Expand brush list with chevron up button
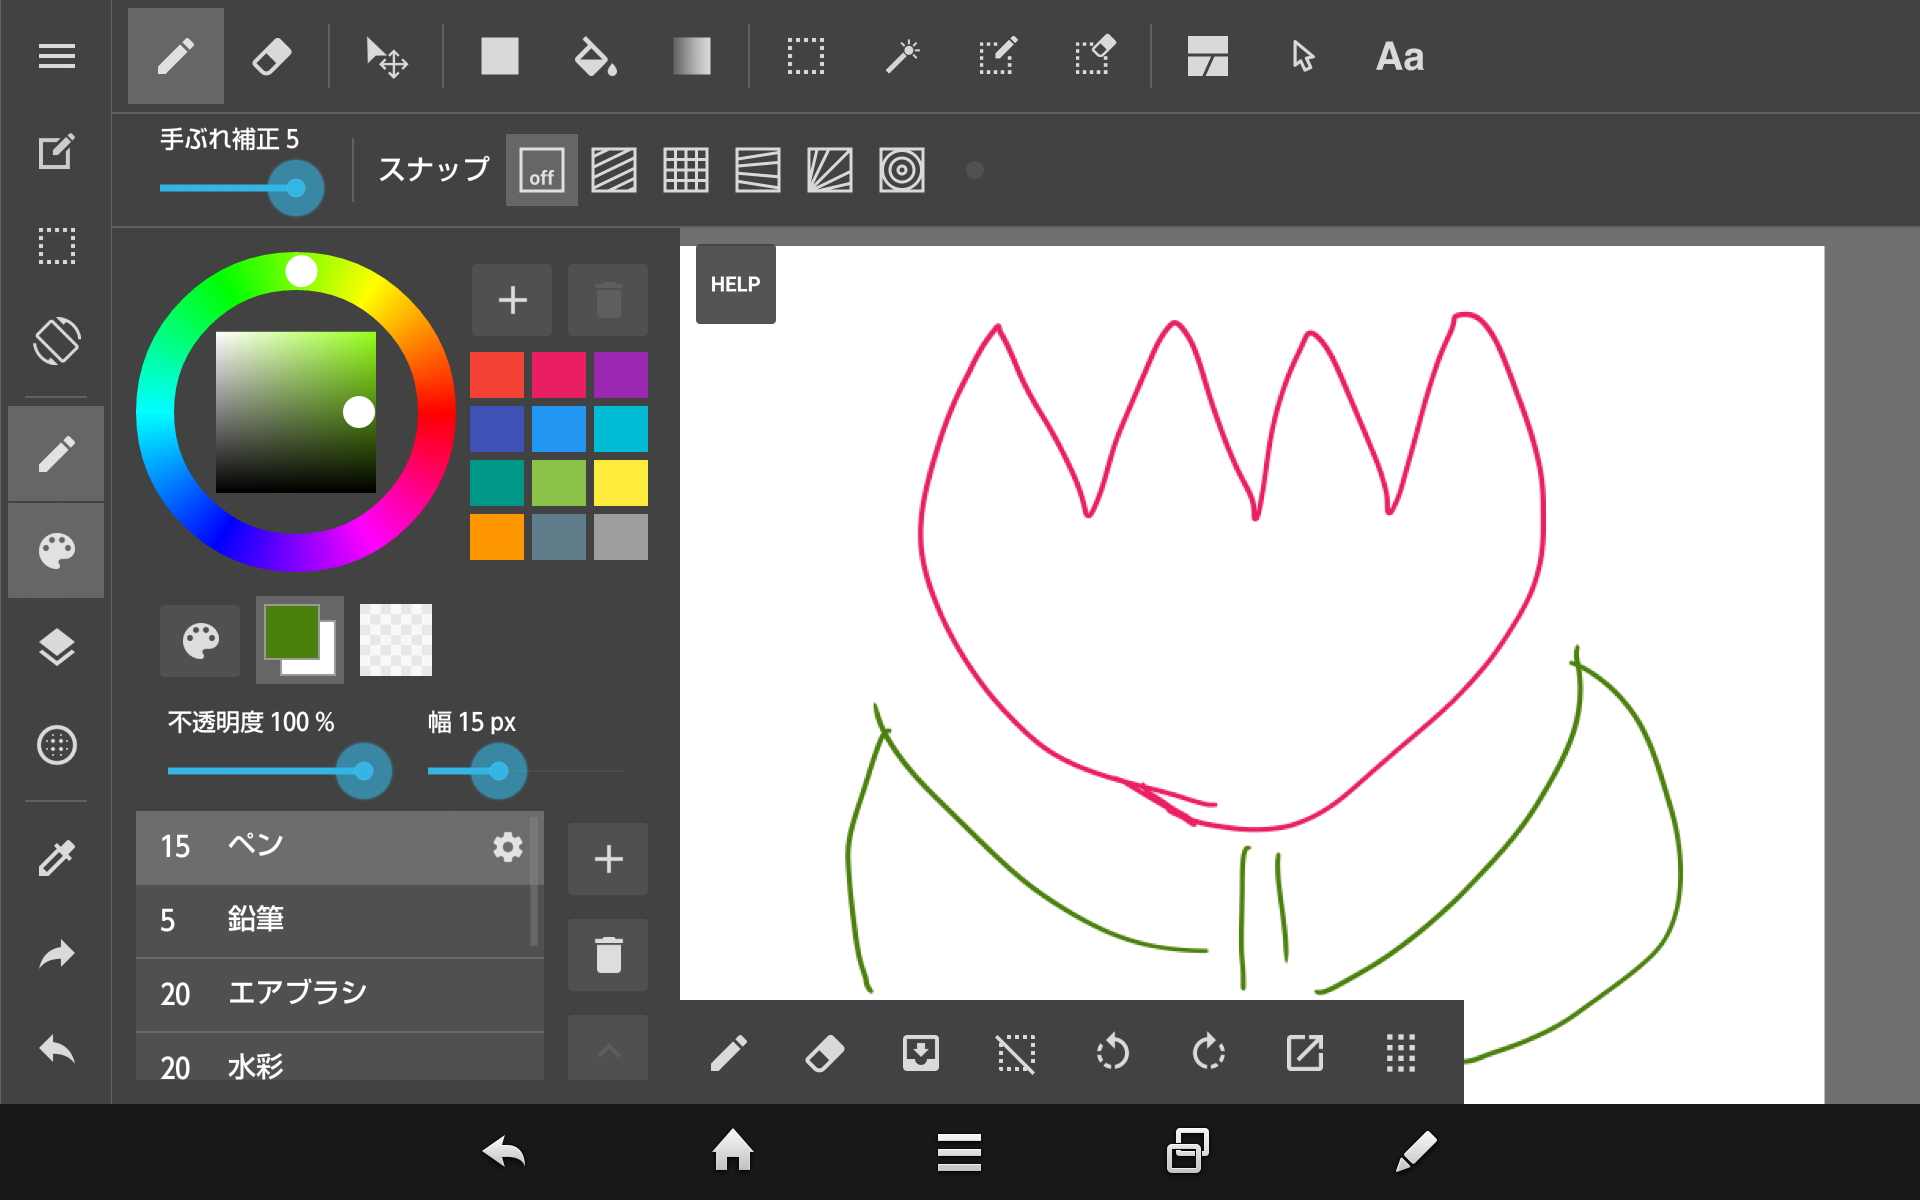The height and width of the screenshot is (1200, 1920). click(608, 1050)
